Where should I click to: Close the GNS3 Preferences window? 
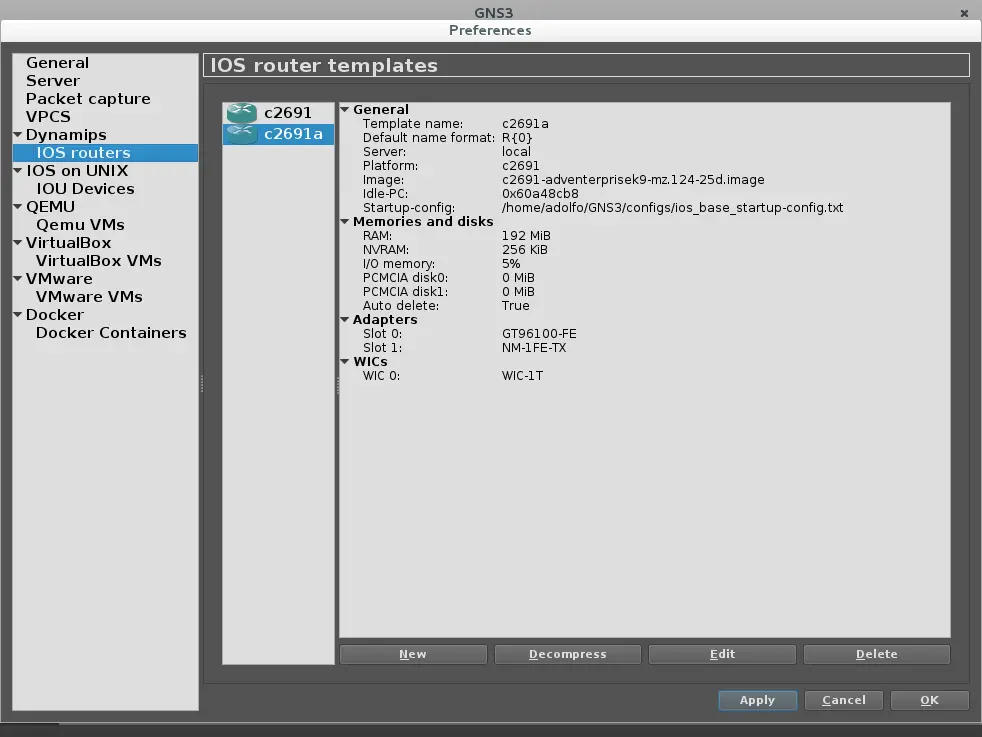(964, 13)
